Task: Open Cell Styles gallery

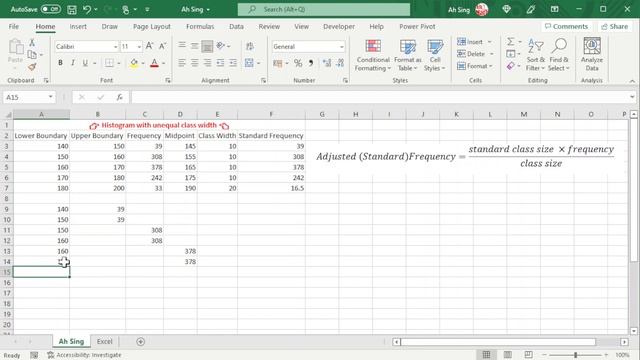Action: (x=435, y=55)
